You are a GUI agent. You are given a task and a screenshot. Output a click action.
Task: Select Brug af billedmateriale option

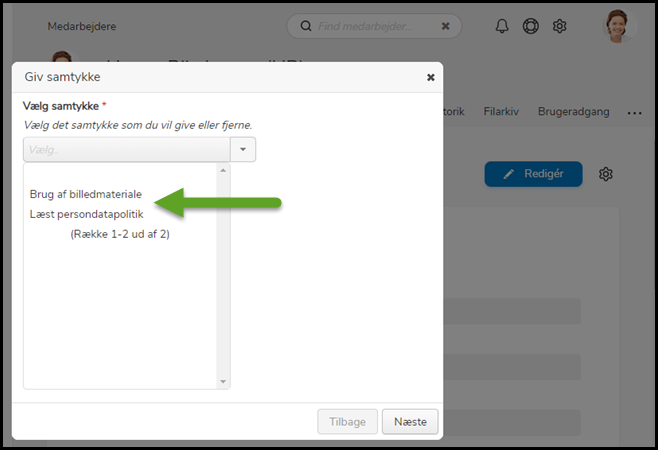pyautogui.click(x=86, y=194)
